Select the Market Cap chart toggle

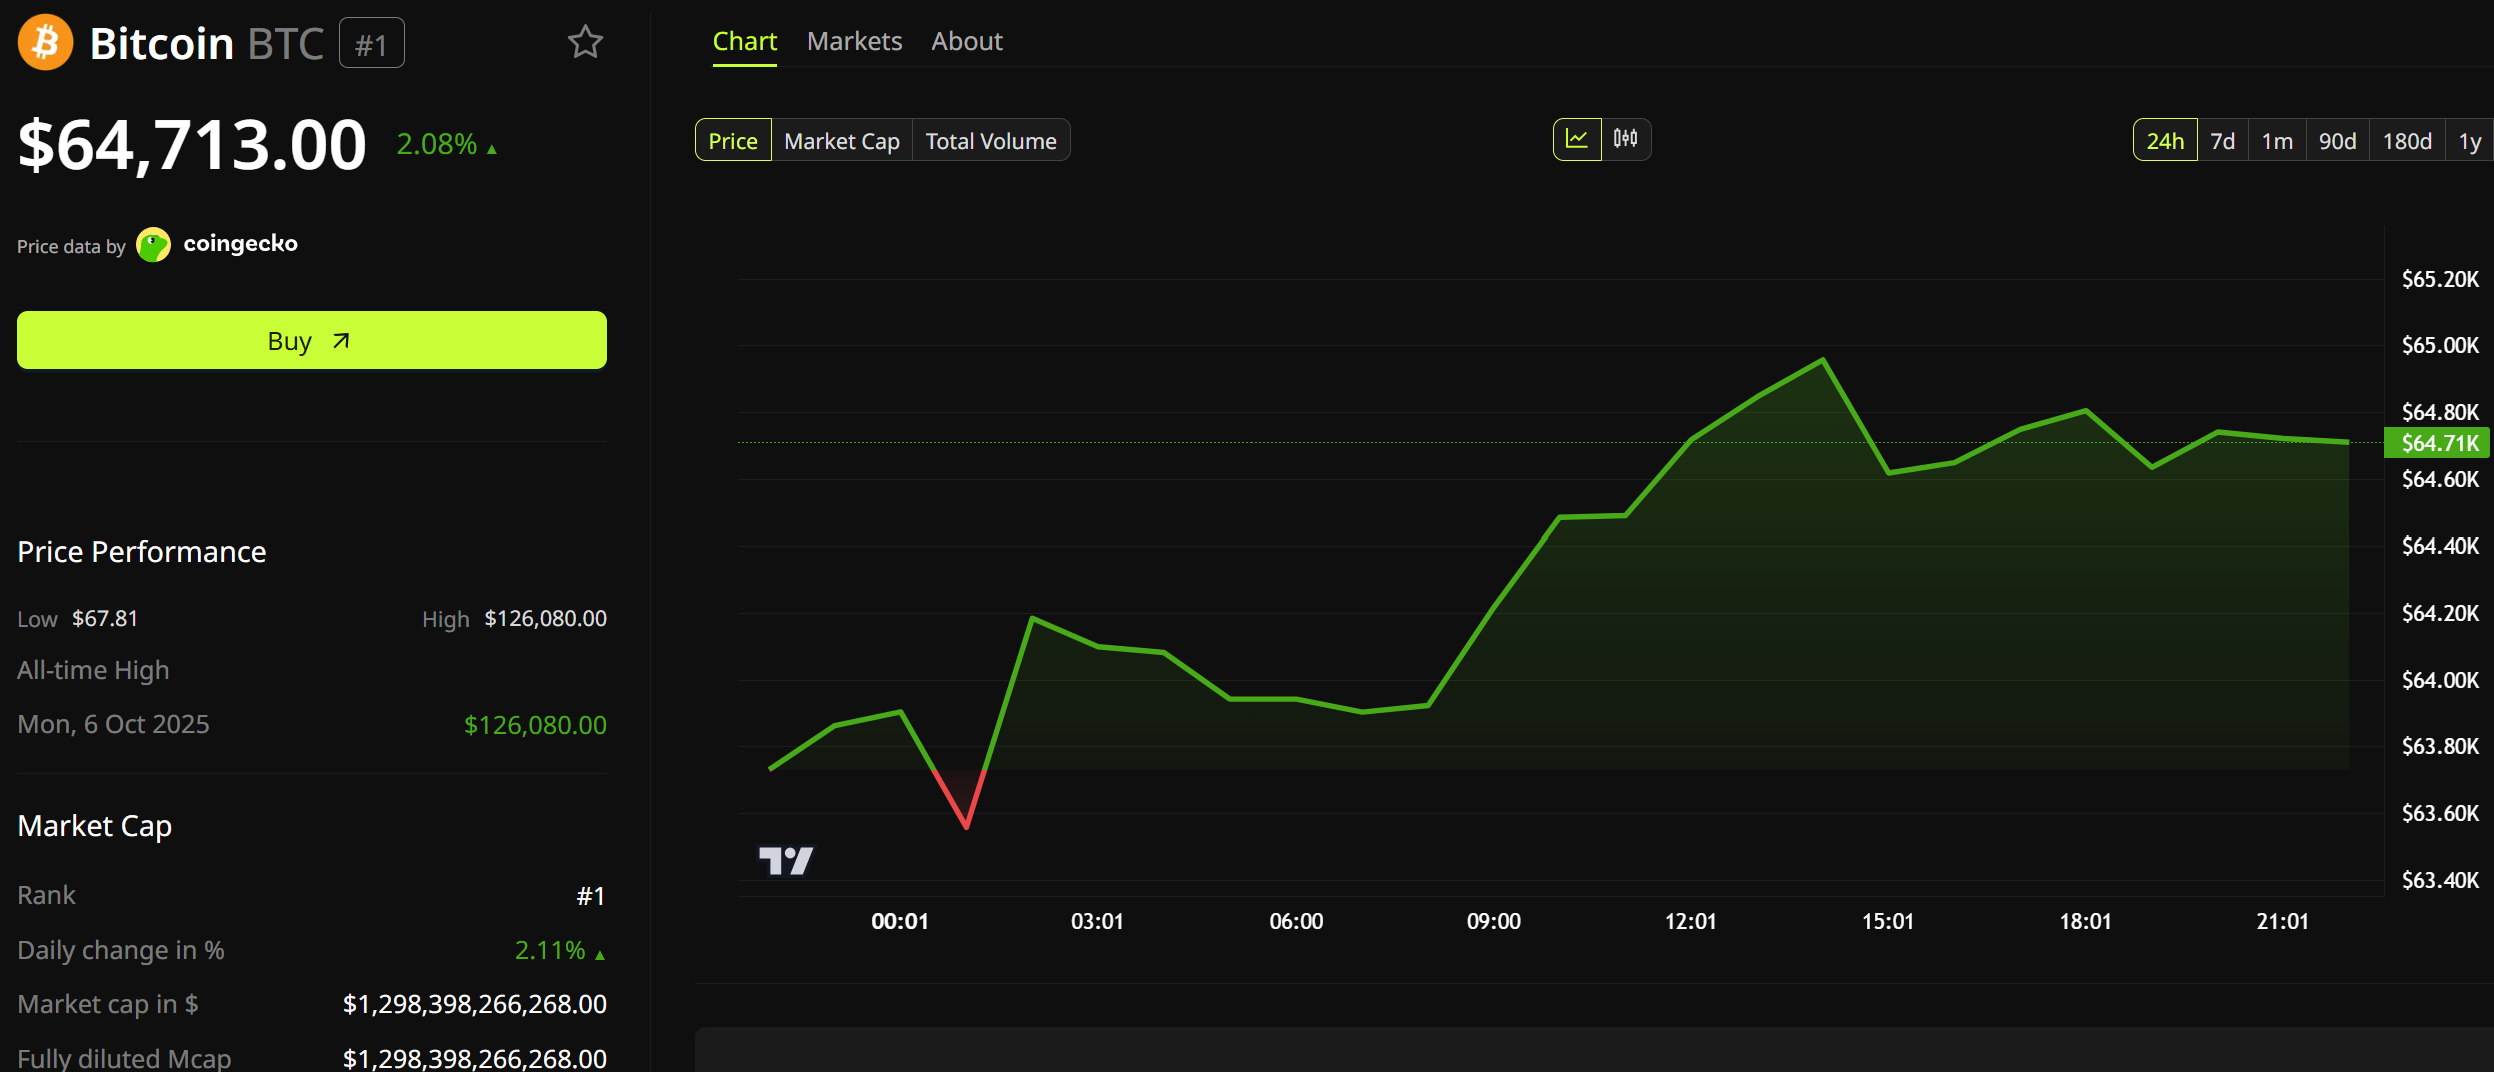tap(842, 140)
